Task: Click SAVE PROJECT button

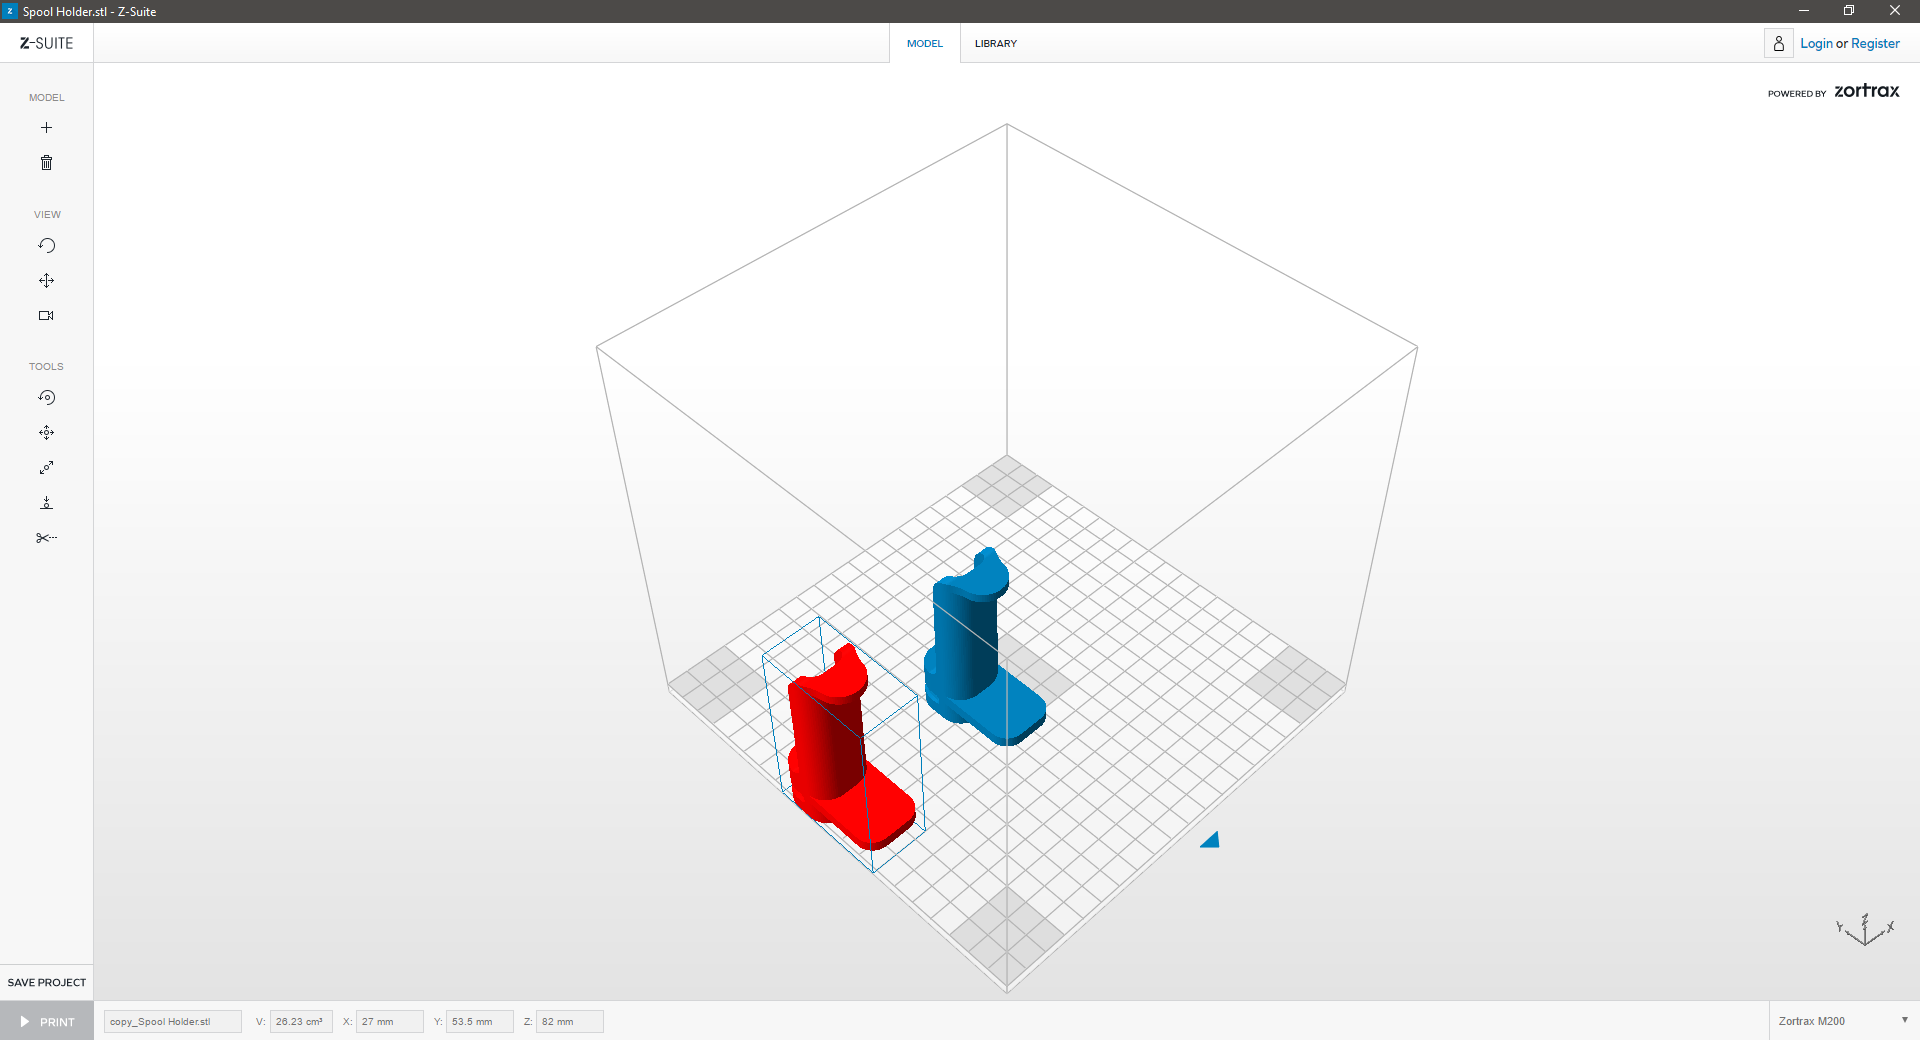Action: (47, 982)
